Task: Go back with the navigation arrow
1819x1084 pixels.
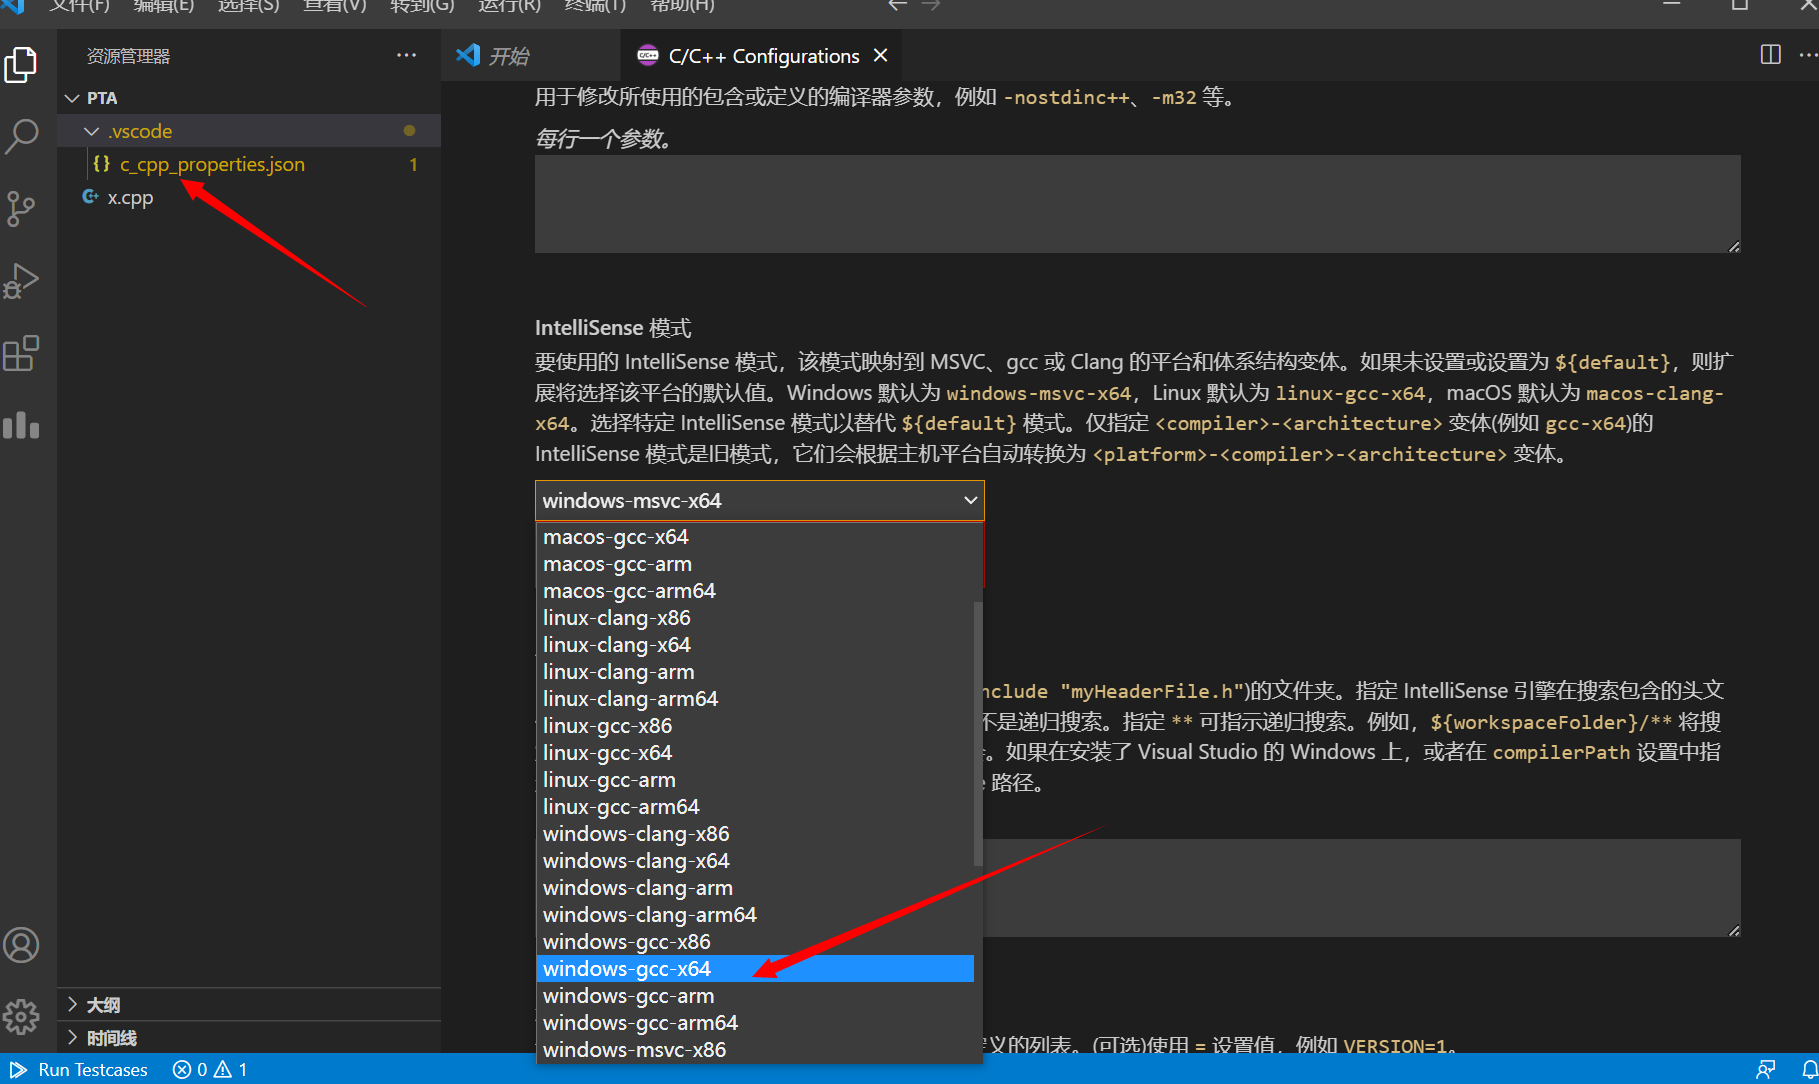Action: tap(897, 6)
